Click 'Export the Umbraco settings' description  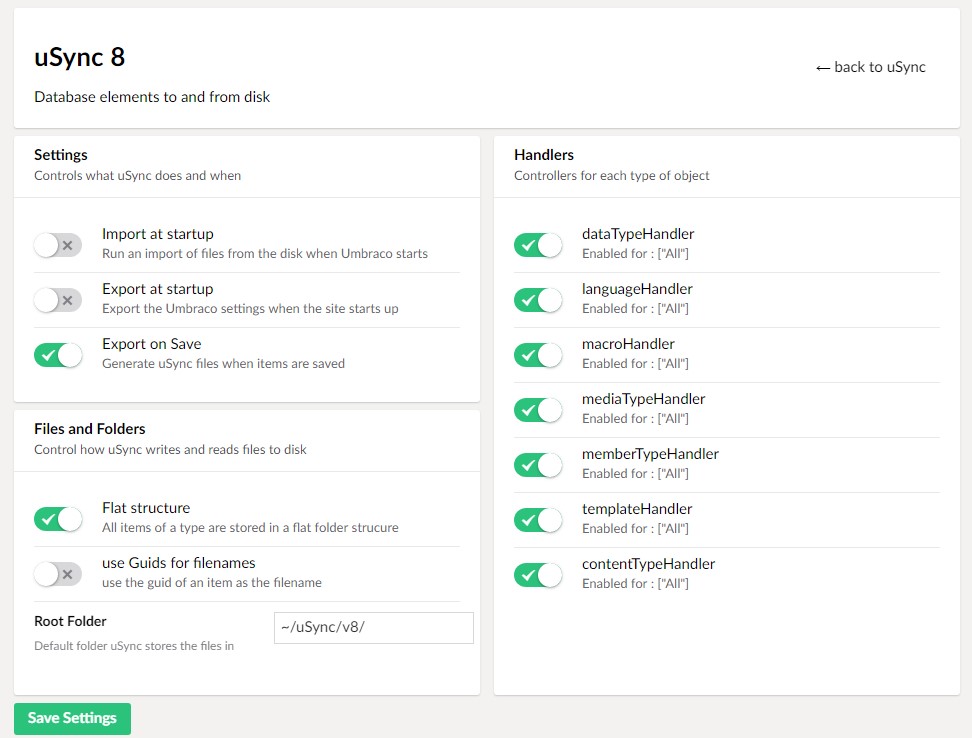[x=250, y=309]
